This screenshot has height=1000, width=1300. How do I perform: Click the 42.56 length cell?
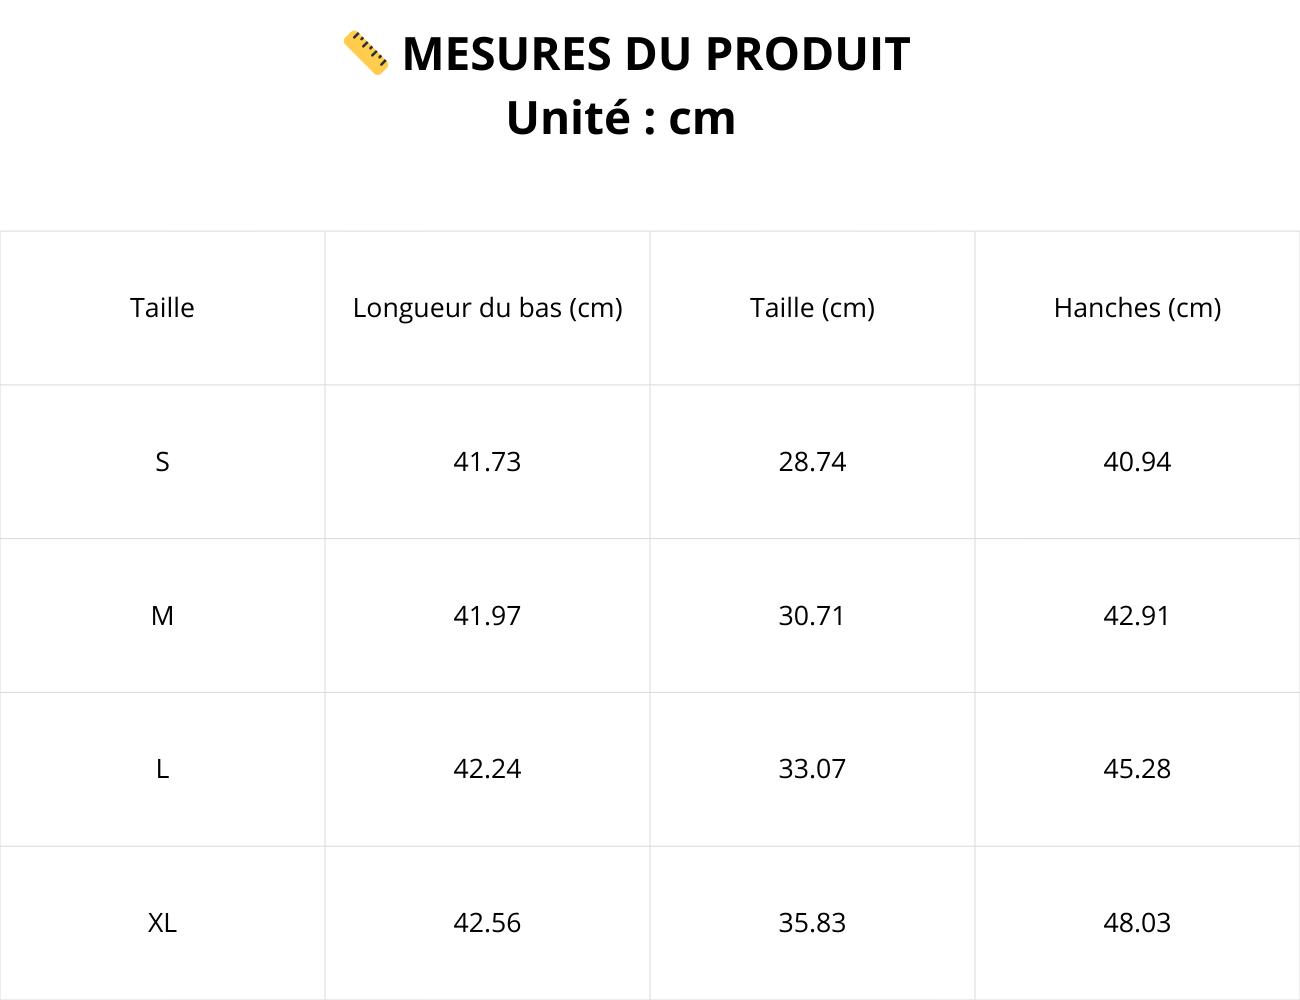tap(487, 923)
